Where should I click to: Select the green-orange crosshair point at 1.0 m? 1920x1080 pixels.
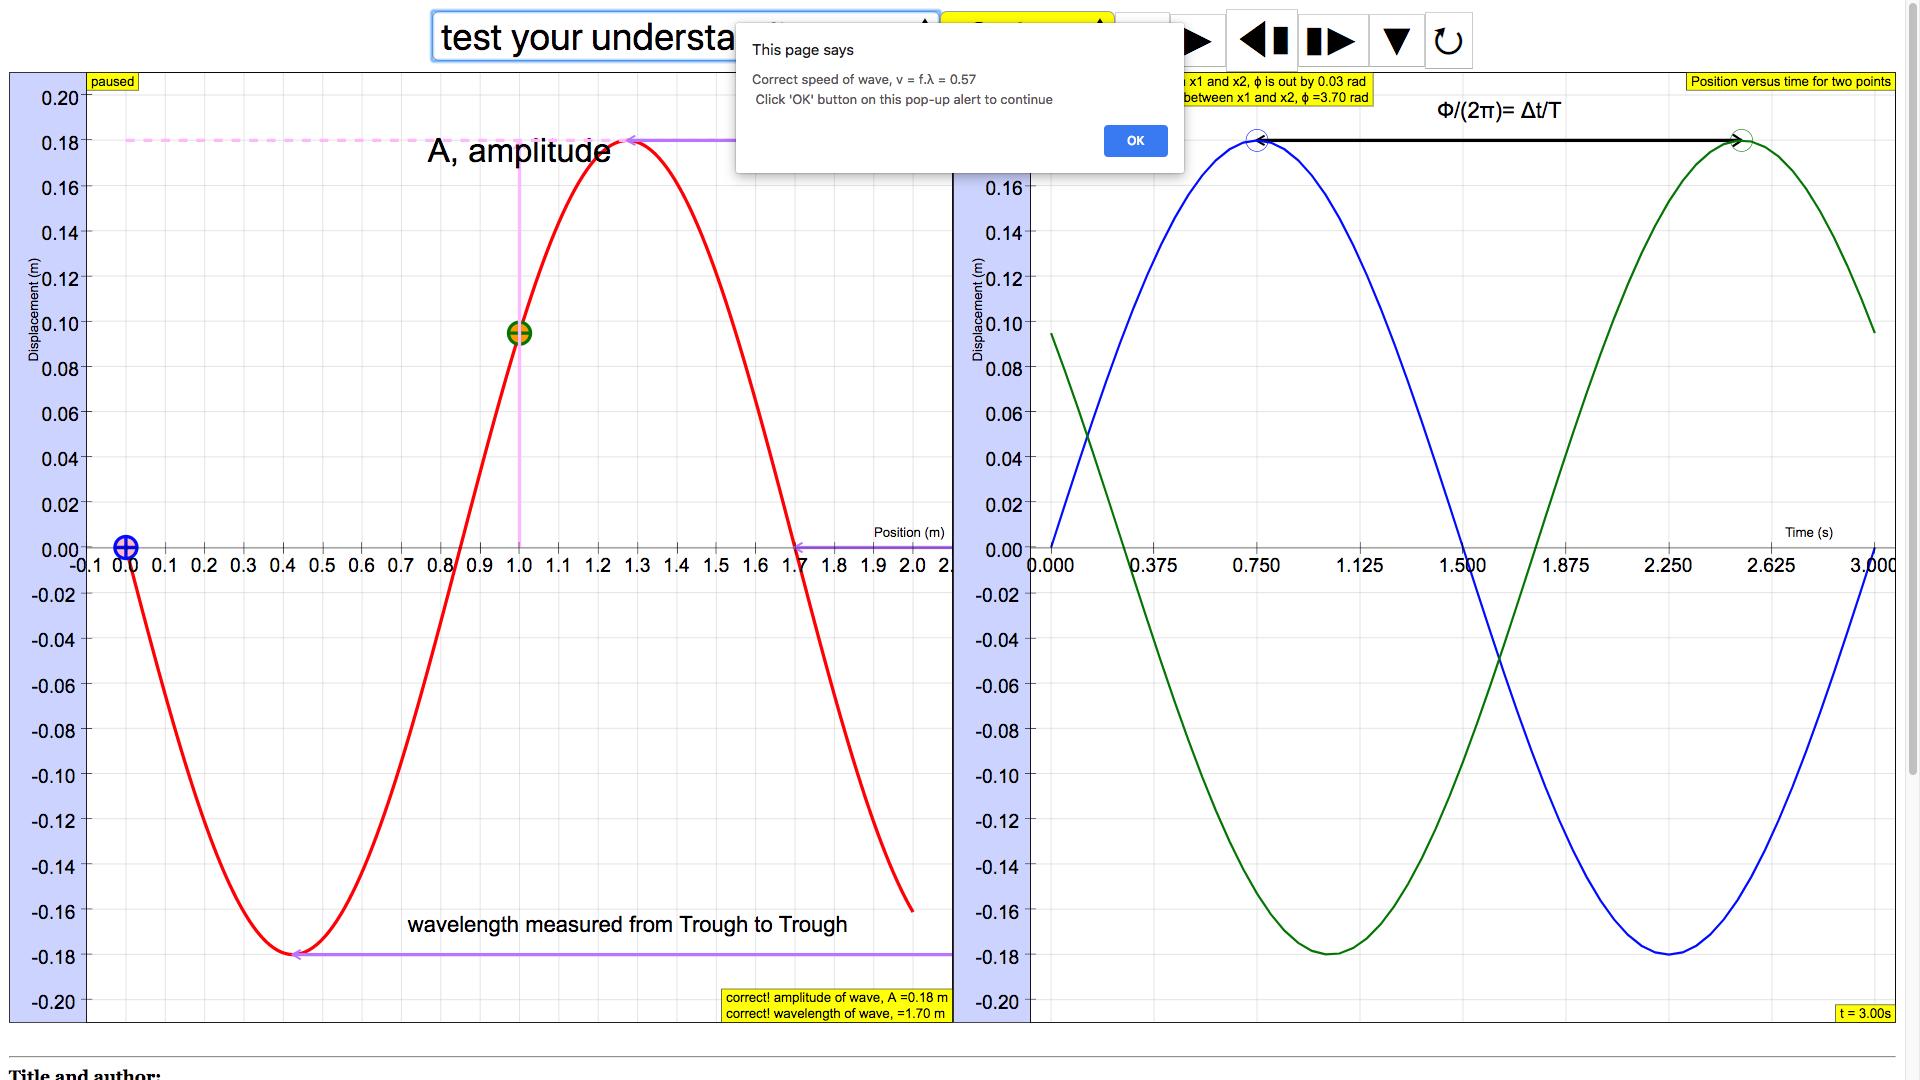519,333
